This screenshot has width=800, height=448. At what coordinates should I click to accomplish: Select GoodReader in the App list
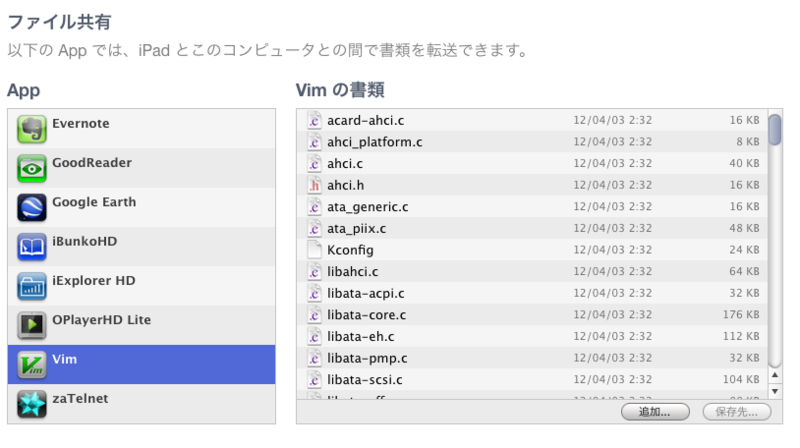pos(141,168)
